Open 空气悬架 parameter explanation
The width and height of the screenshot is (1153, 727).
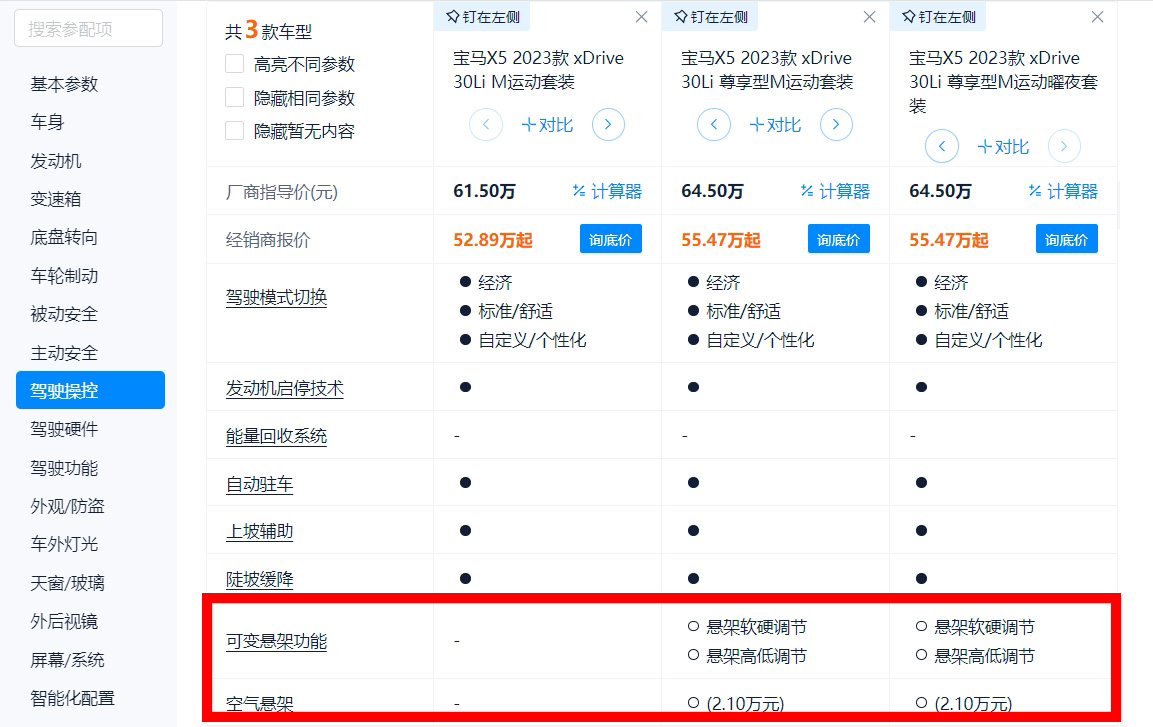click(x=260, y=703)
